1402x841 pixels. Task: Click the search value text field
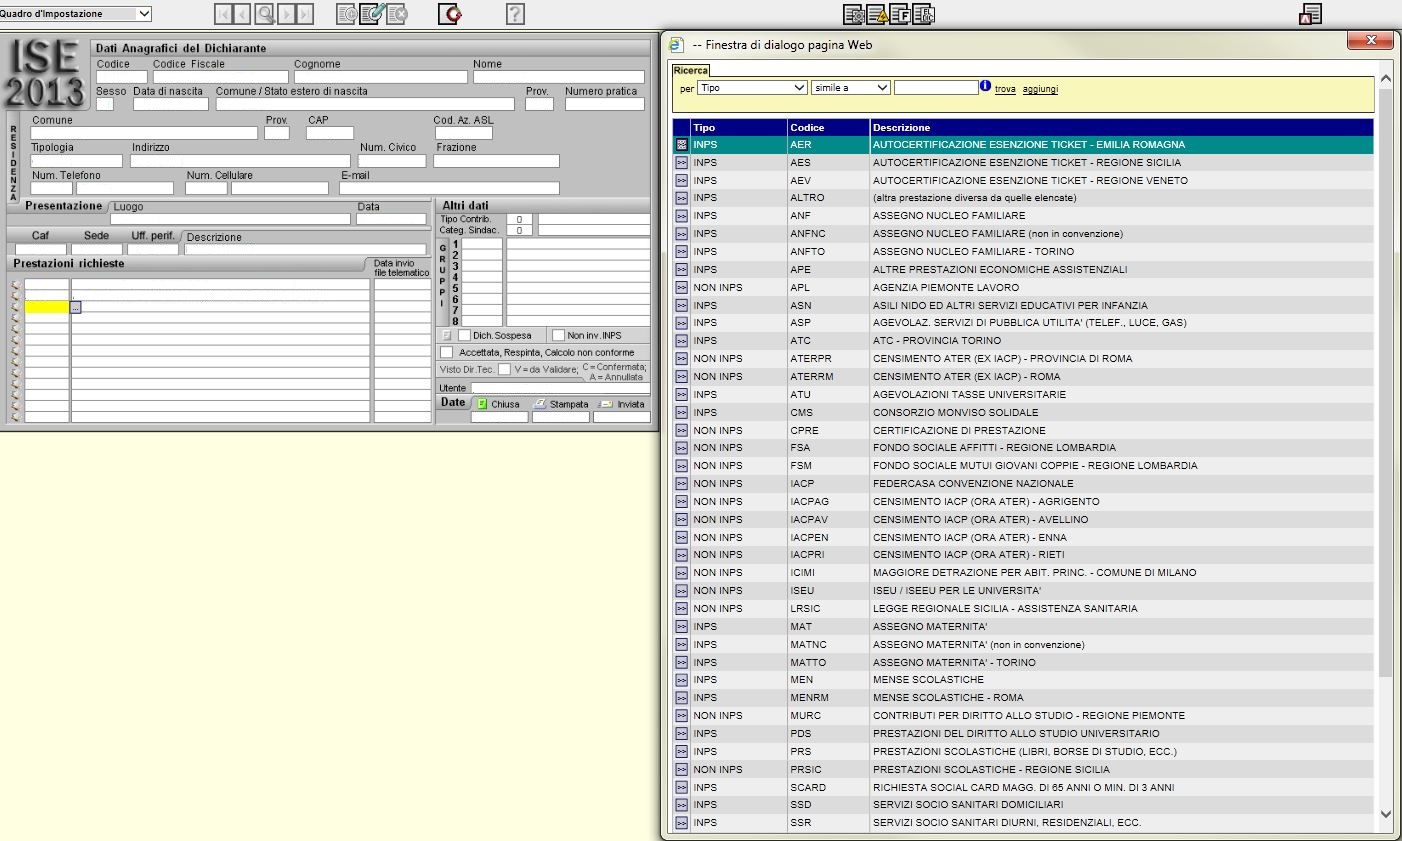[x=935, y=88]
